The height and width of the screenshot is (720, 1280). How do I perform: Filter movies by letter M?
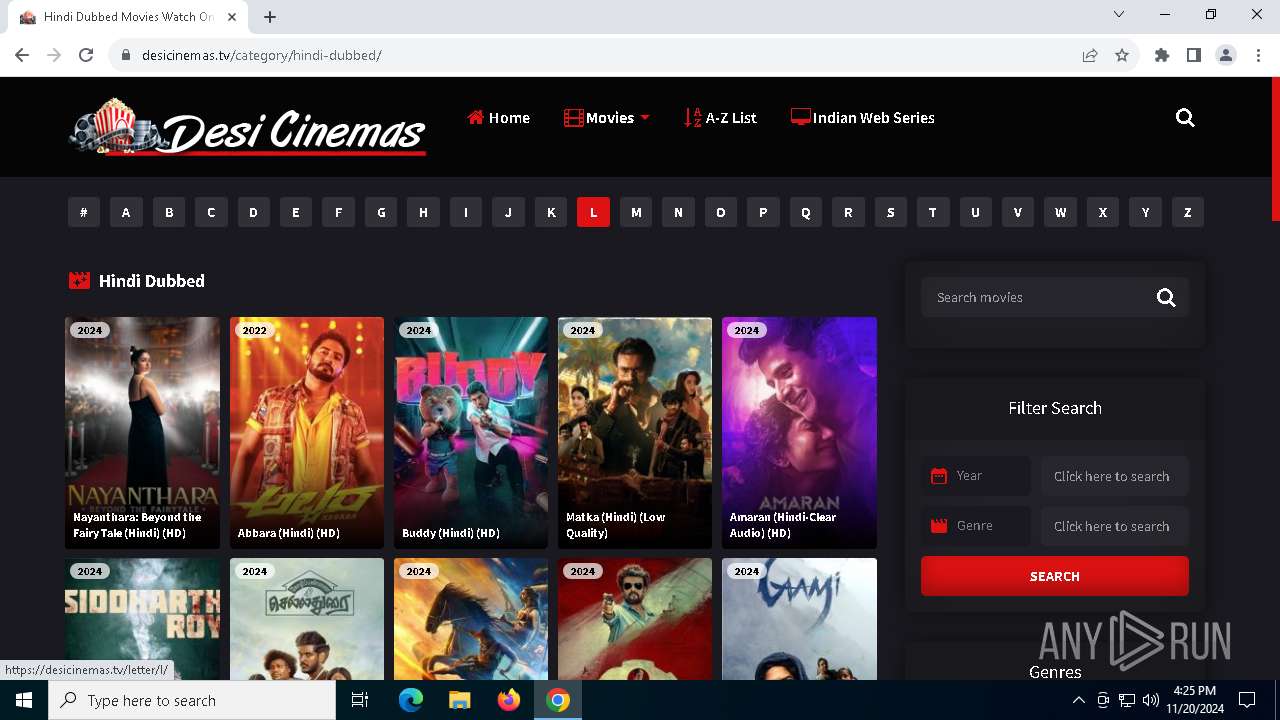[636, 212]
